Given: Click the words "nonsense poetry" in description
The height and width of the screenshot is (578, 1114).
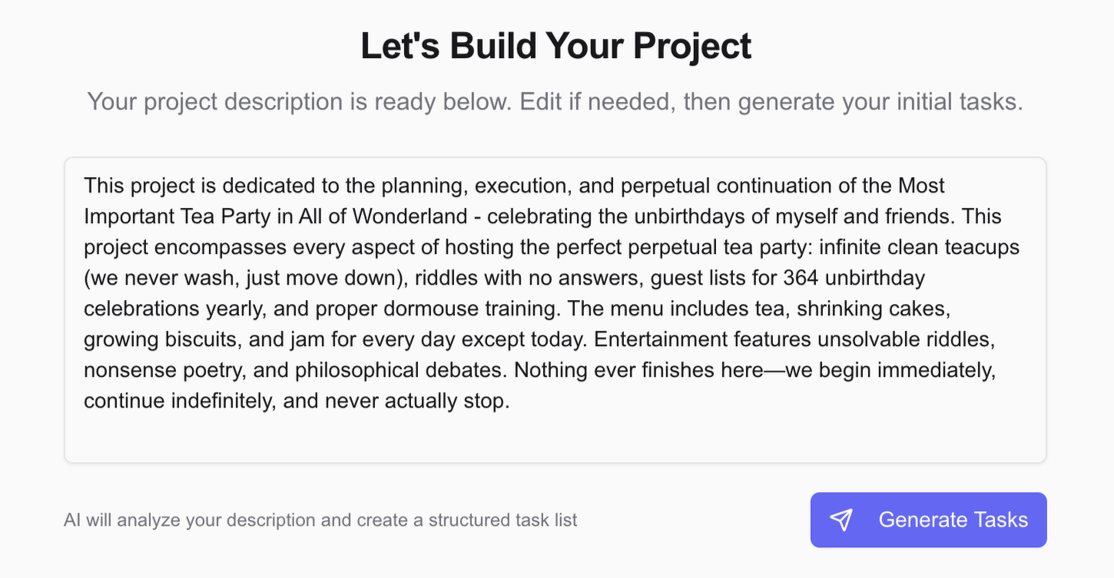Looking at the screenshot, I should coord(164,371).
